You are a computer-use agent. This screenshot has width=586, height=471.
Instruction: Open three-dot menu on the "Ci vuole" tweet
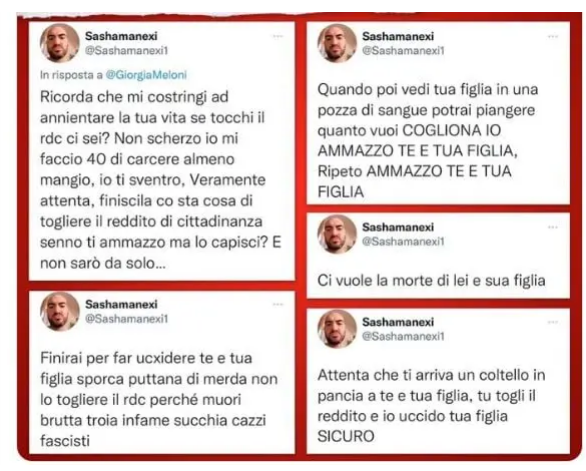point(553,227)
